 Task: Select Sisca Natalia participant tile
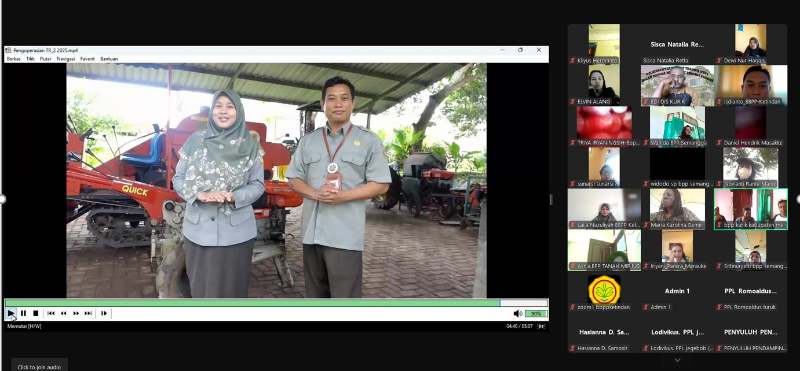677,44
